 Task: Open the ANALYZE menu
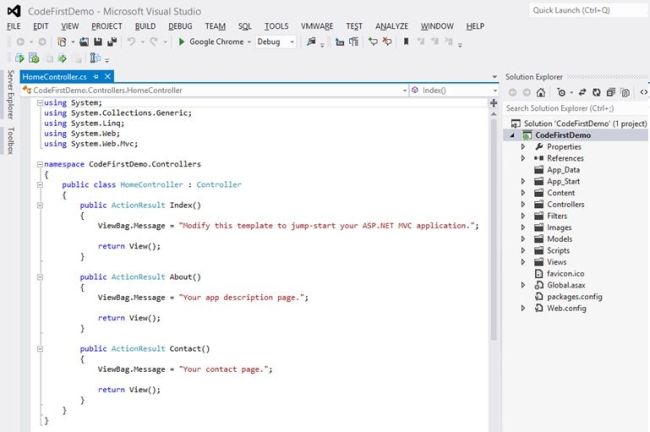[x=392, y=26]
